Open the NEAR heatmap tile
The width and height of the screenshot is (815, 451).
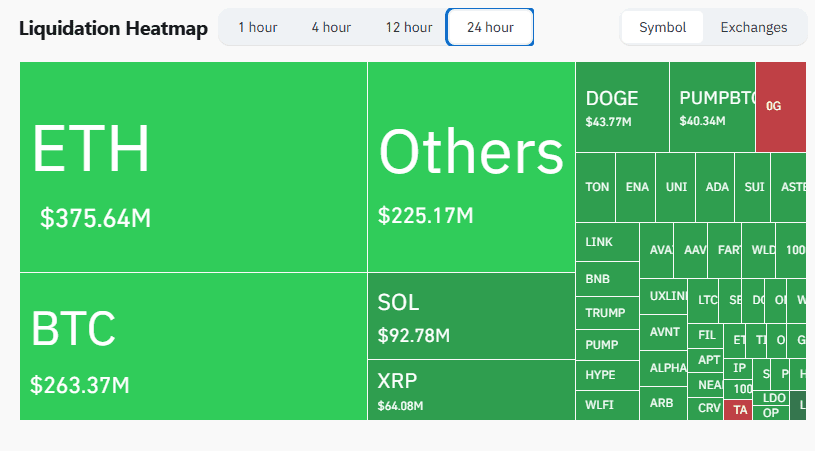pos(705,385)
